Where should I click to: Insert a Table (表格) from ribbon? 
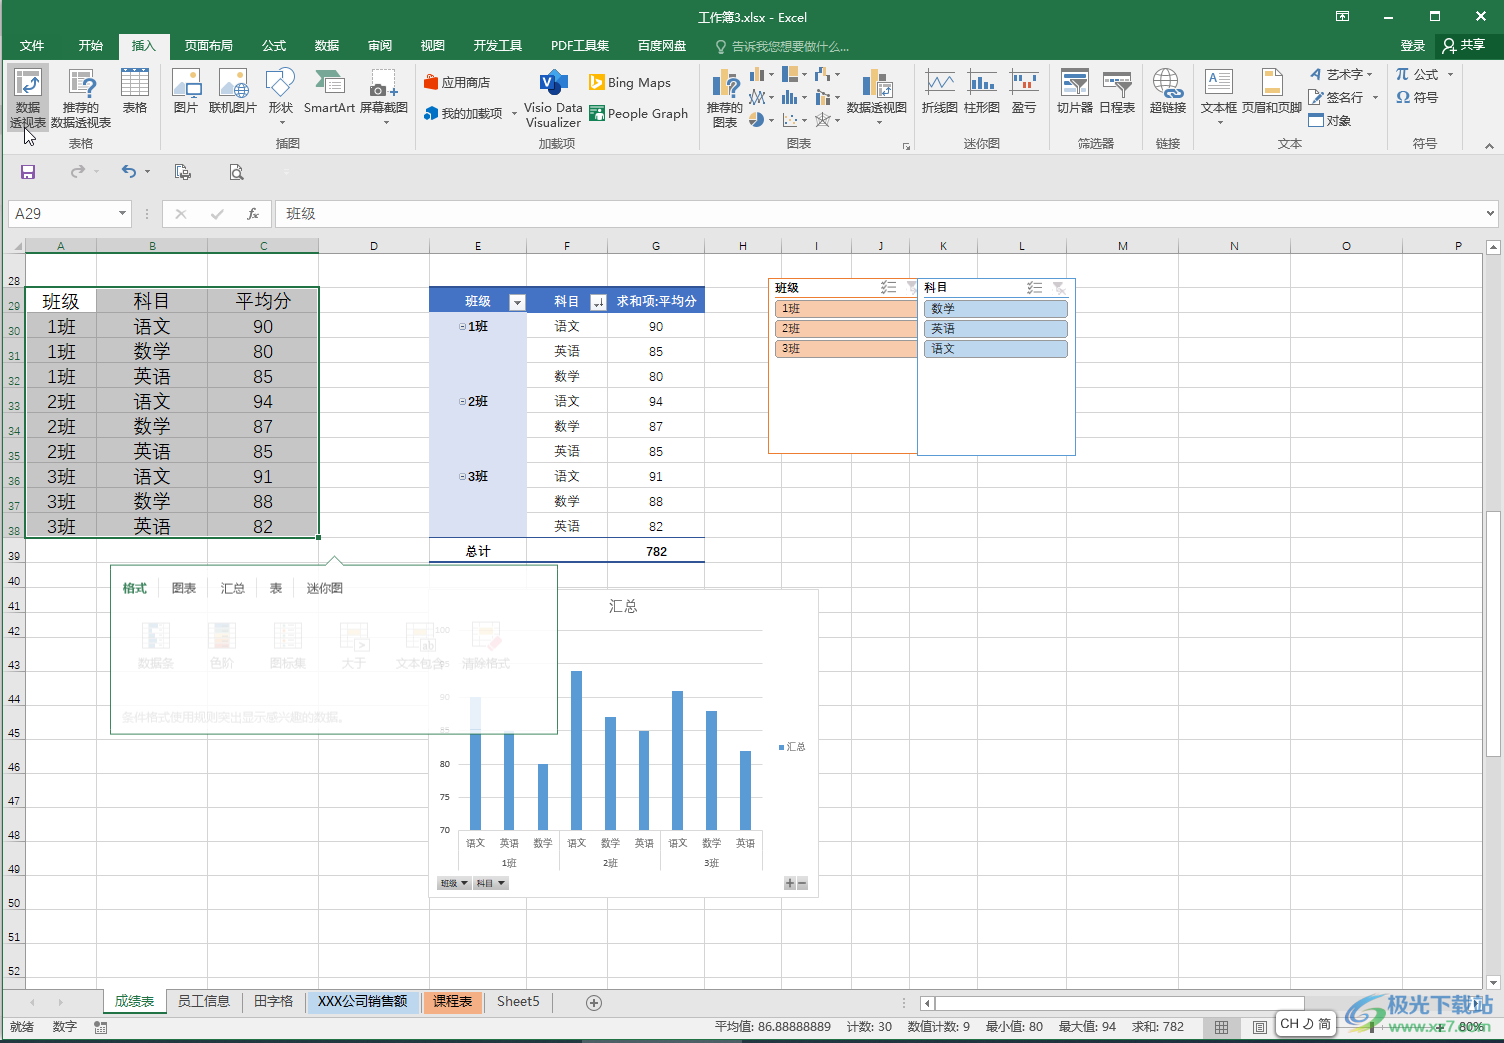tap(135, 92)
